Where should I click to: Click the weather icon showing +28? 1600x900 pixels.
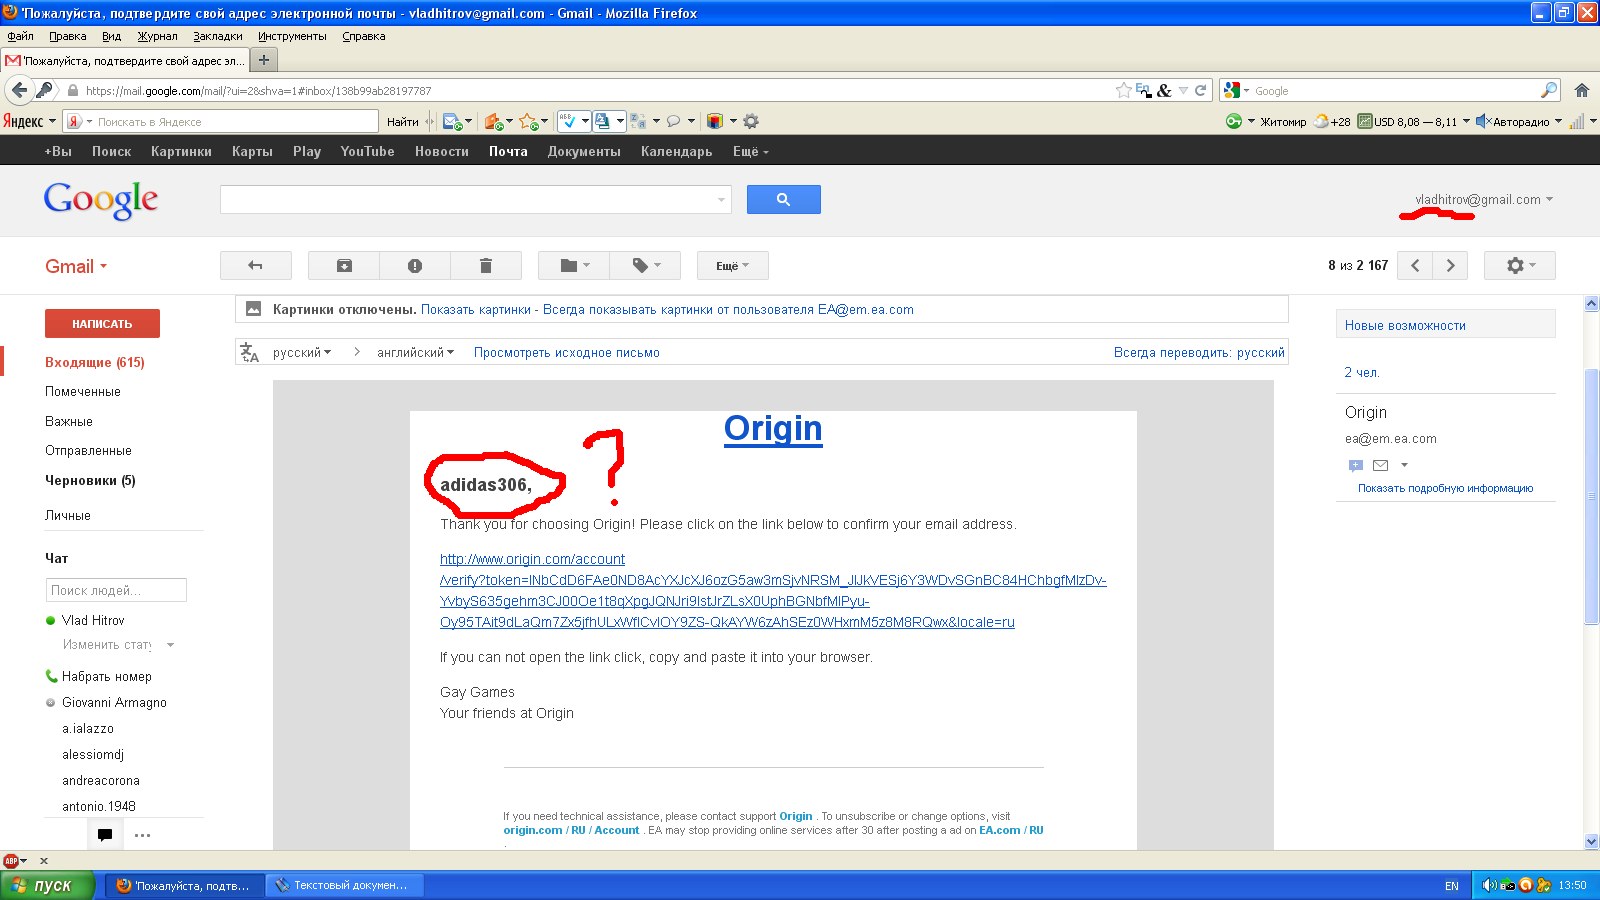click(1322, 122)
